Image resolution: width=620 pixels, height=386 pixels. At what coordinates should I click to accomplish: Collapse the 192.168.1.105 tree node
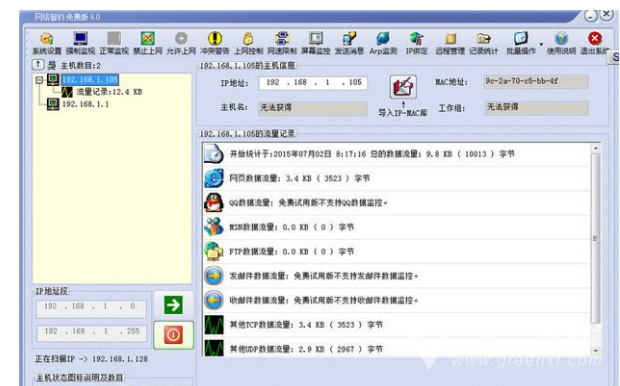pyautogui.click(x=39, y=80)
